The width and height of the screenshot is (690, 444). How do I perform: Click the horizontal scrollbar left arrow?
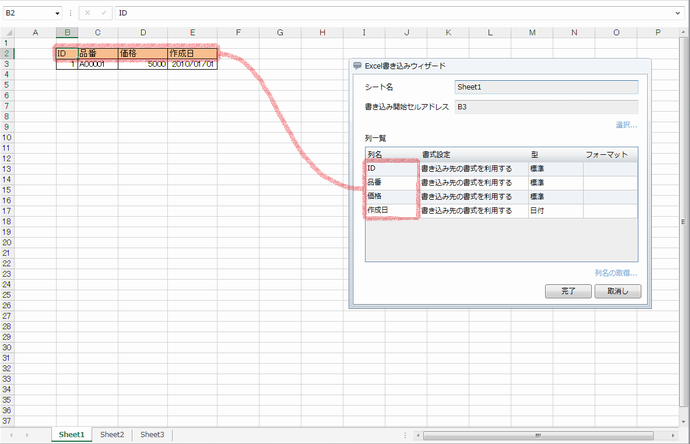[x=418, y=436]
